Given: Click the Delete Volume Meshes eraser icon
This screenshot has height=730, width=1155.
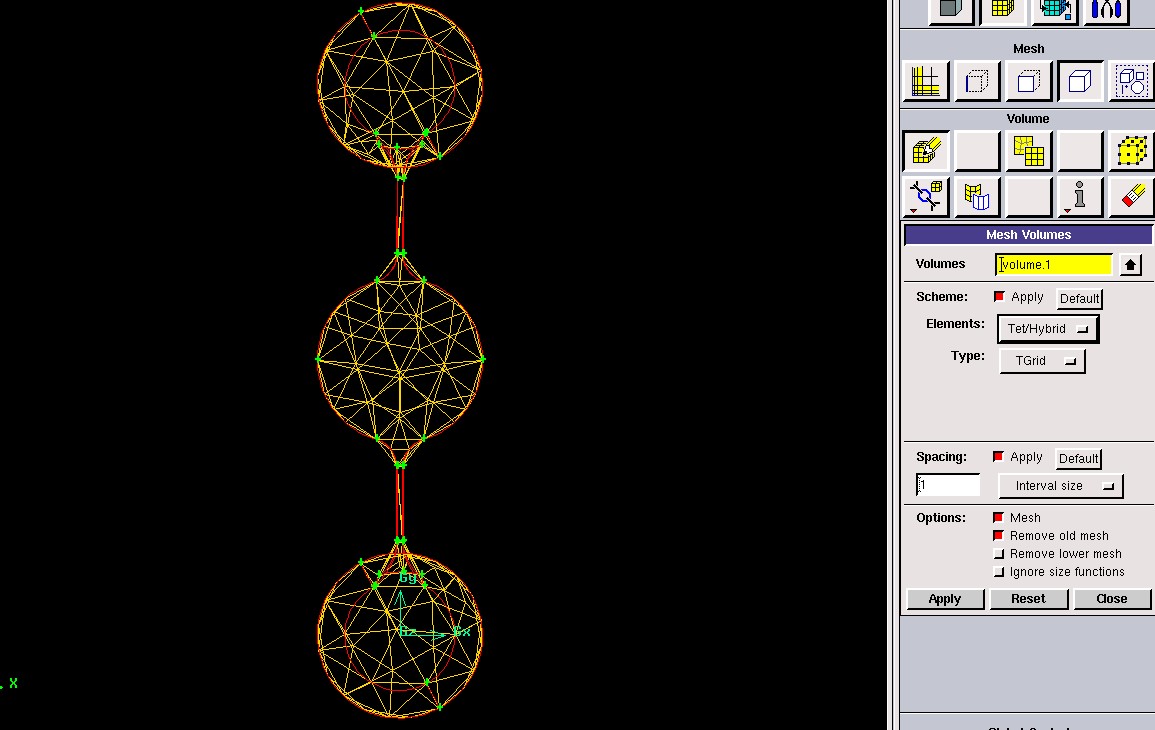Looking at the screenshot, I should (x=1131, y=197).
